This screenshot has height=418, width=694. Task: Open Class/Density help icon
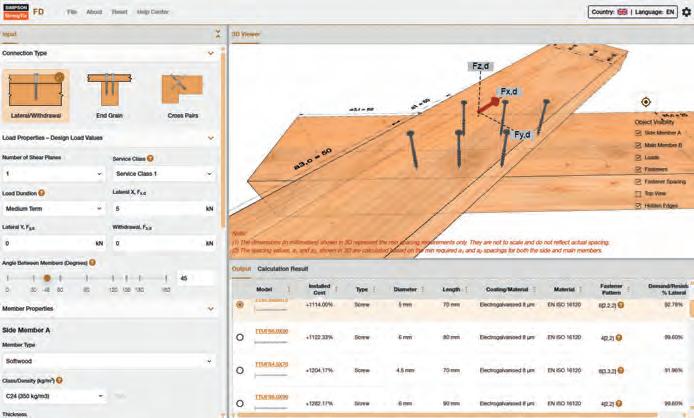coord(59,380)
